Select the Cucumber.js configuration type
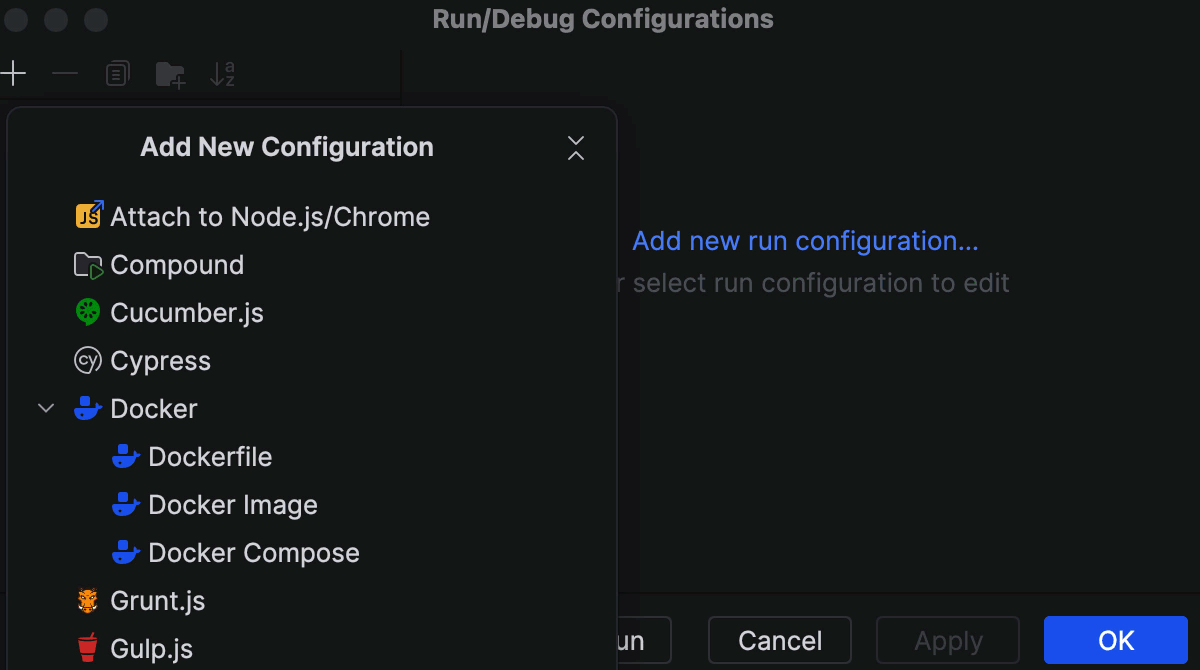The image size is (1200, 670). tap(187, 312)
